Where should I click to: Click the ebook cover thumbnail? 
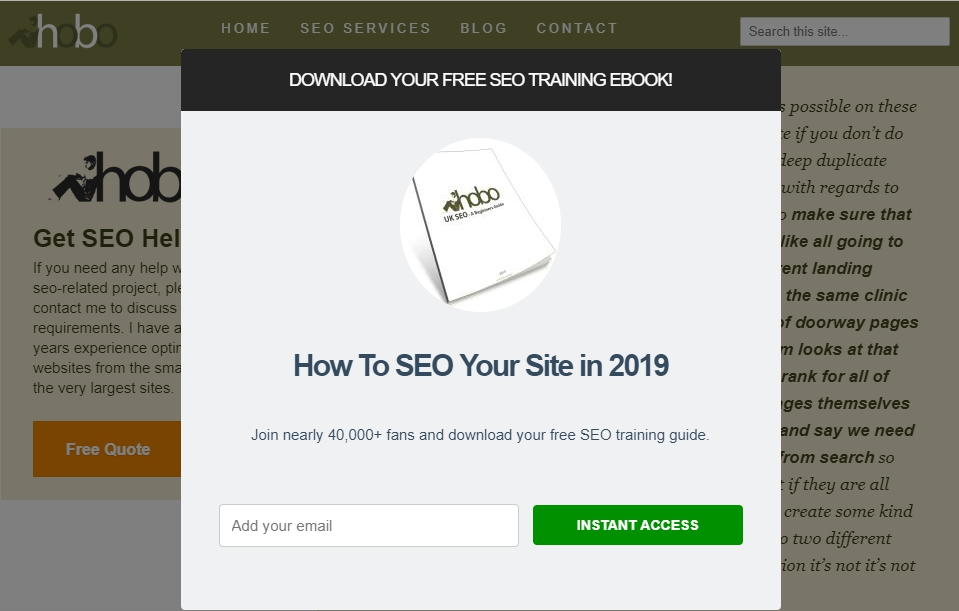[x=481, y=224]
